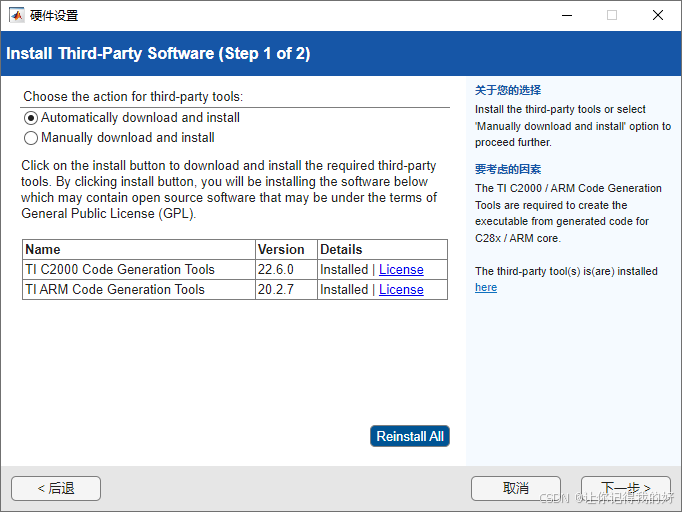Screen dimensions: 682x512
Task: Click the Details column header
Action: [x=382, y=250]
